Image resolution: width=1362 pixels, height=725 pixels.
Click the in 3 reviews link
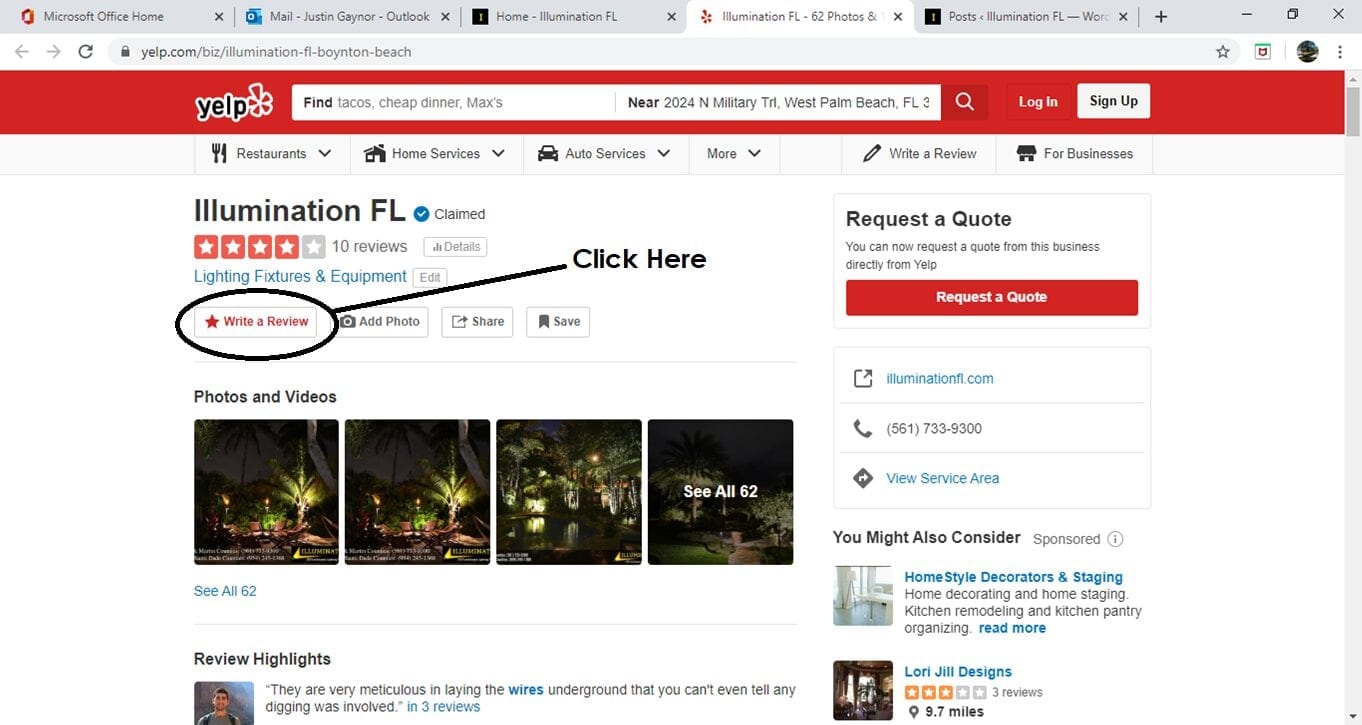pos(443,706)
